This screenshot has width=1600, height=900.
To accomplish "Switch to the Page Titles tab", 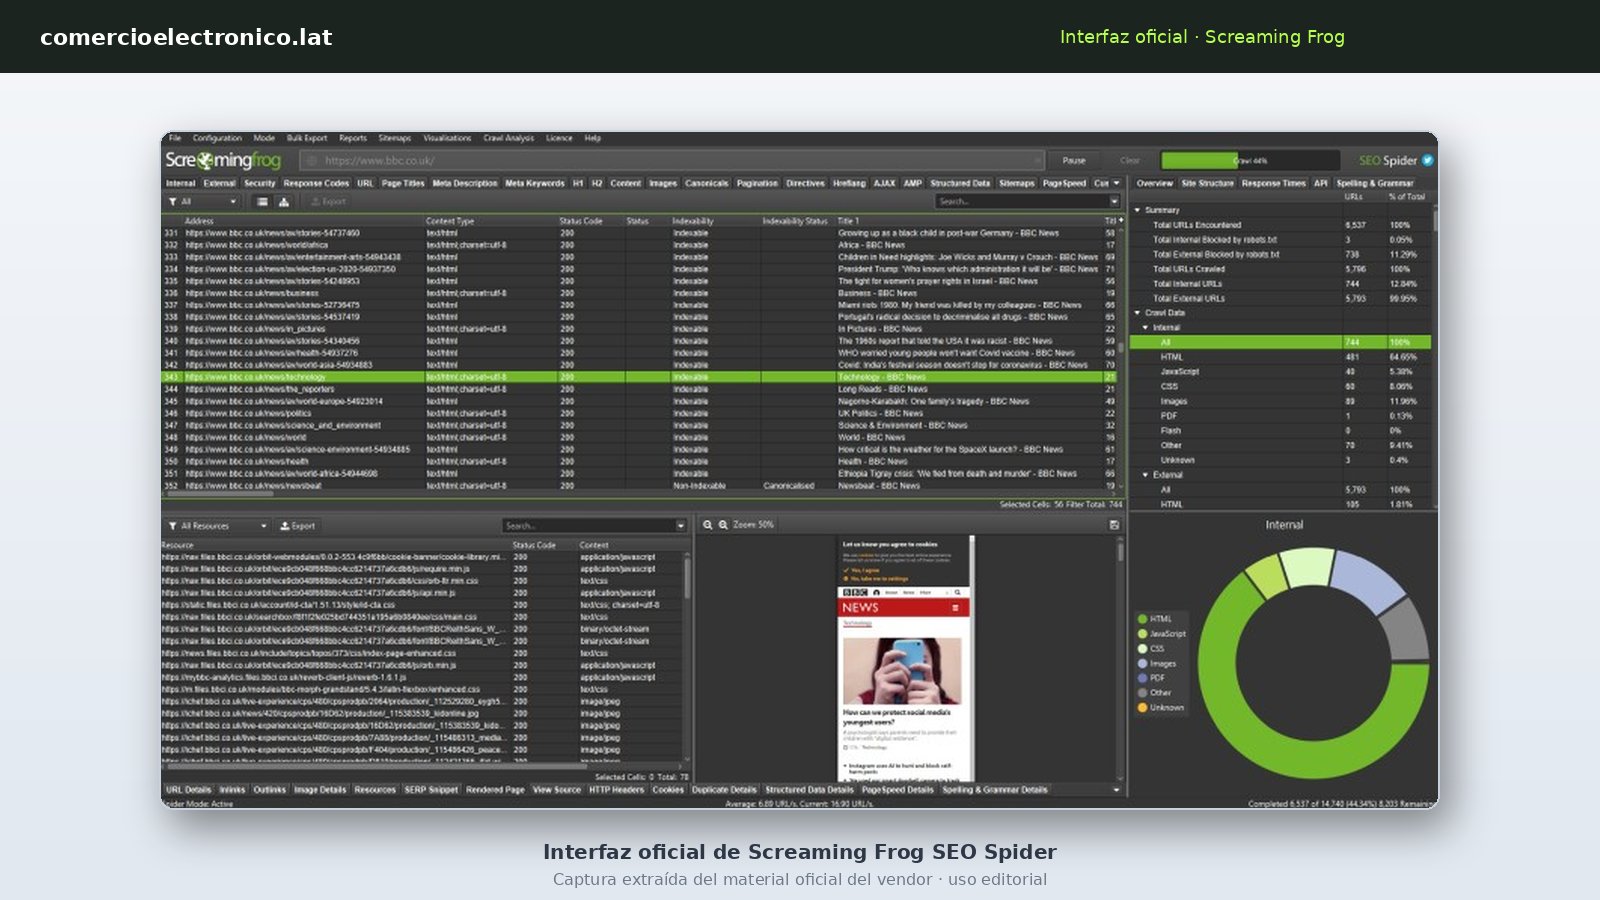I will tap(403, 184).
